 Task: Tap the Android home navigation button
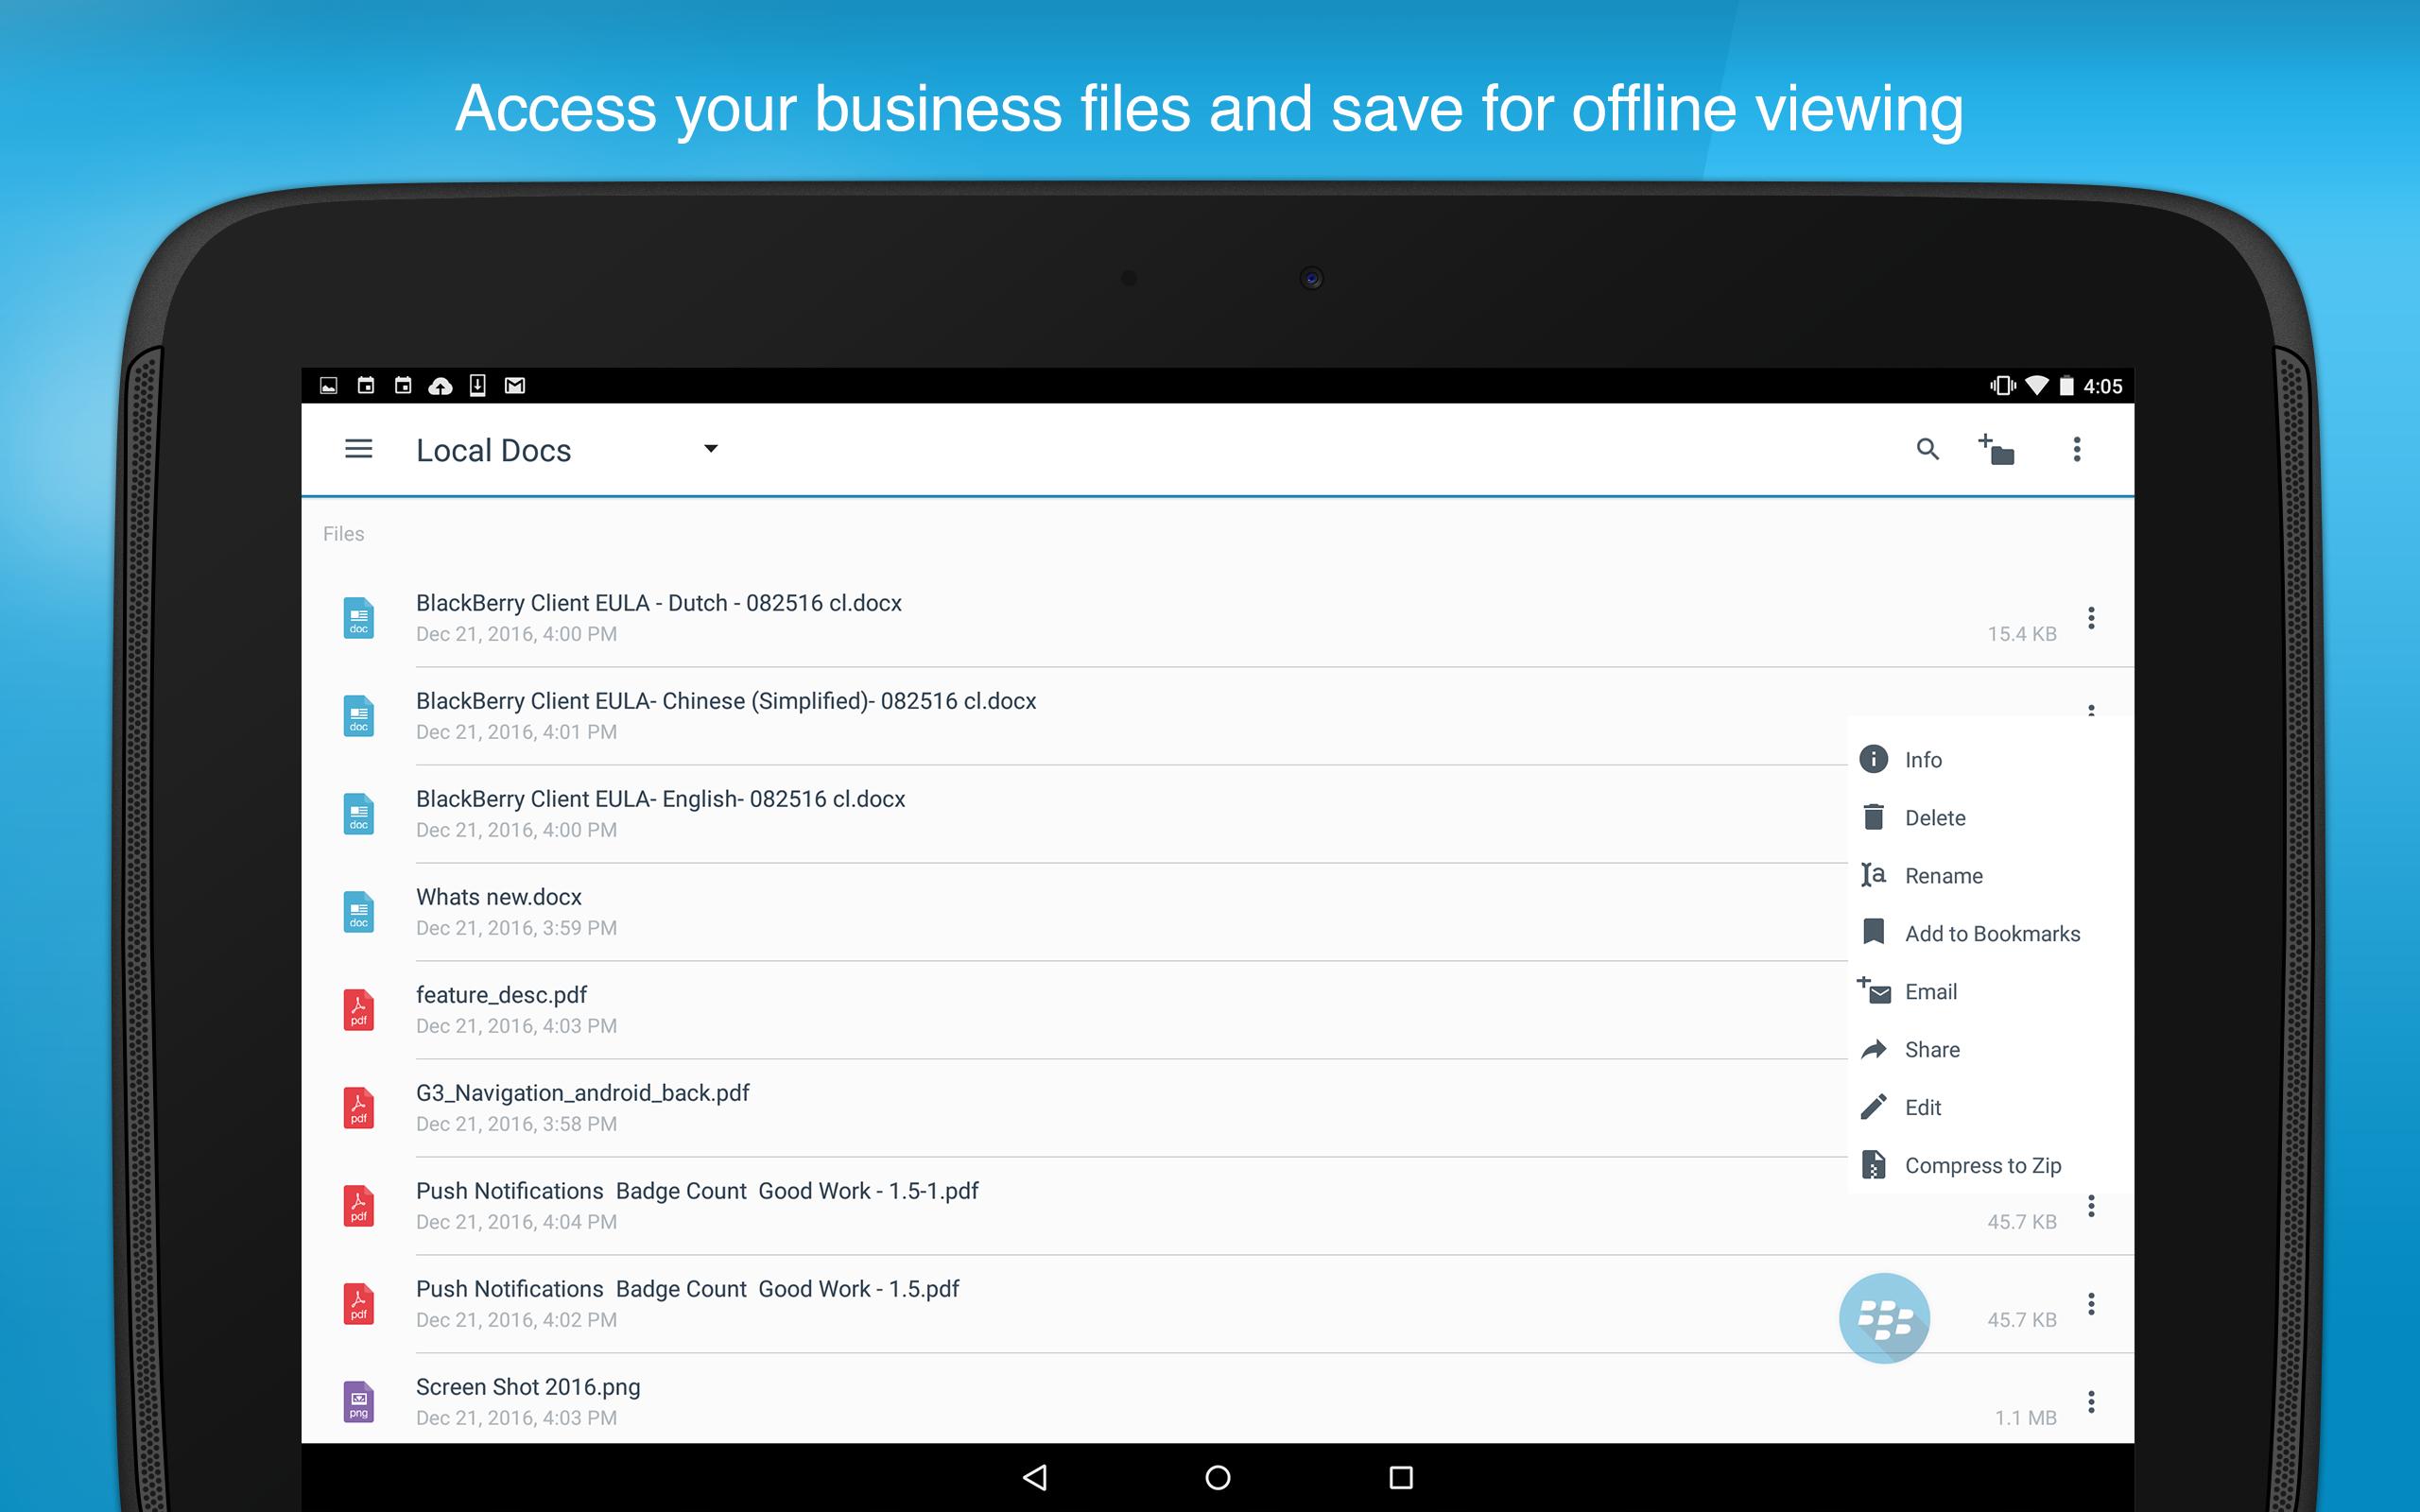click(x=1217, y=1477)
